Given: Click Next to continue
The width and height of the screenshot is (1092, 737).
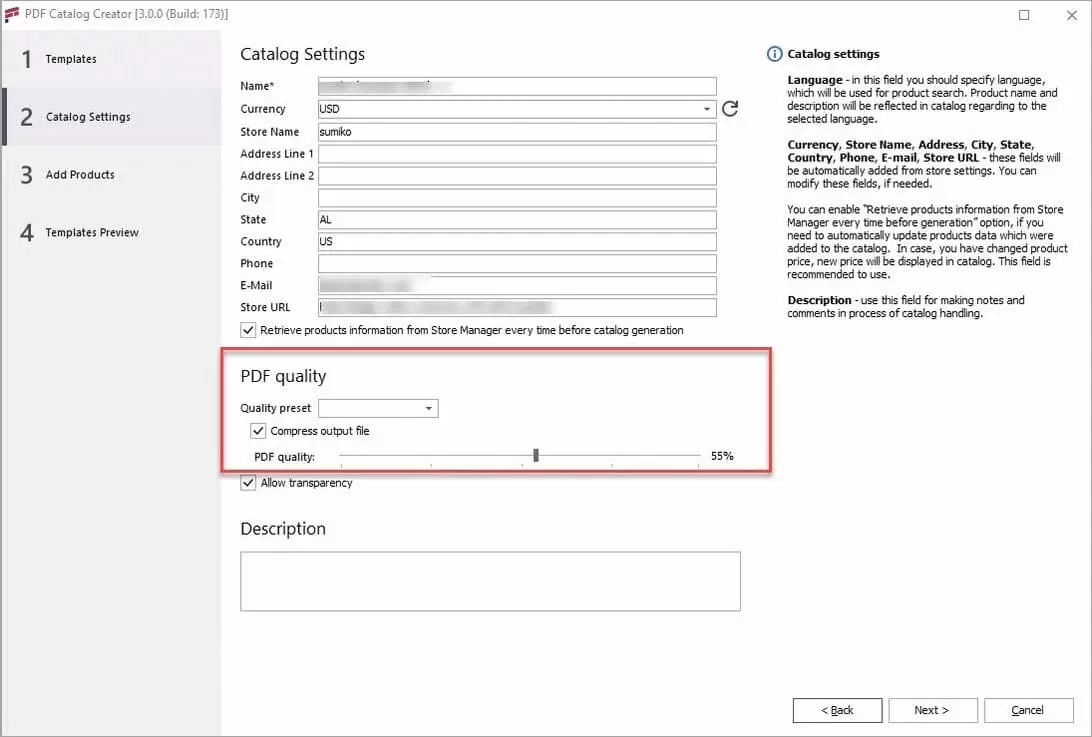Looking at the screenshot, I should (932, 710).
